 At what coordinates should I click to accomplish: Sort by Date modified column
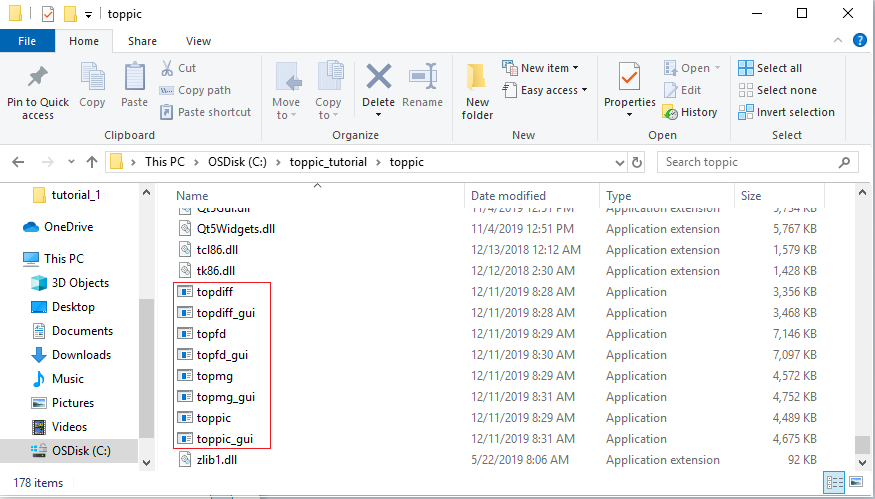508,196
